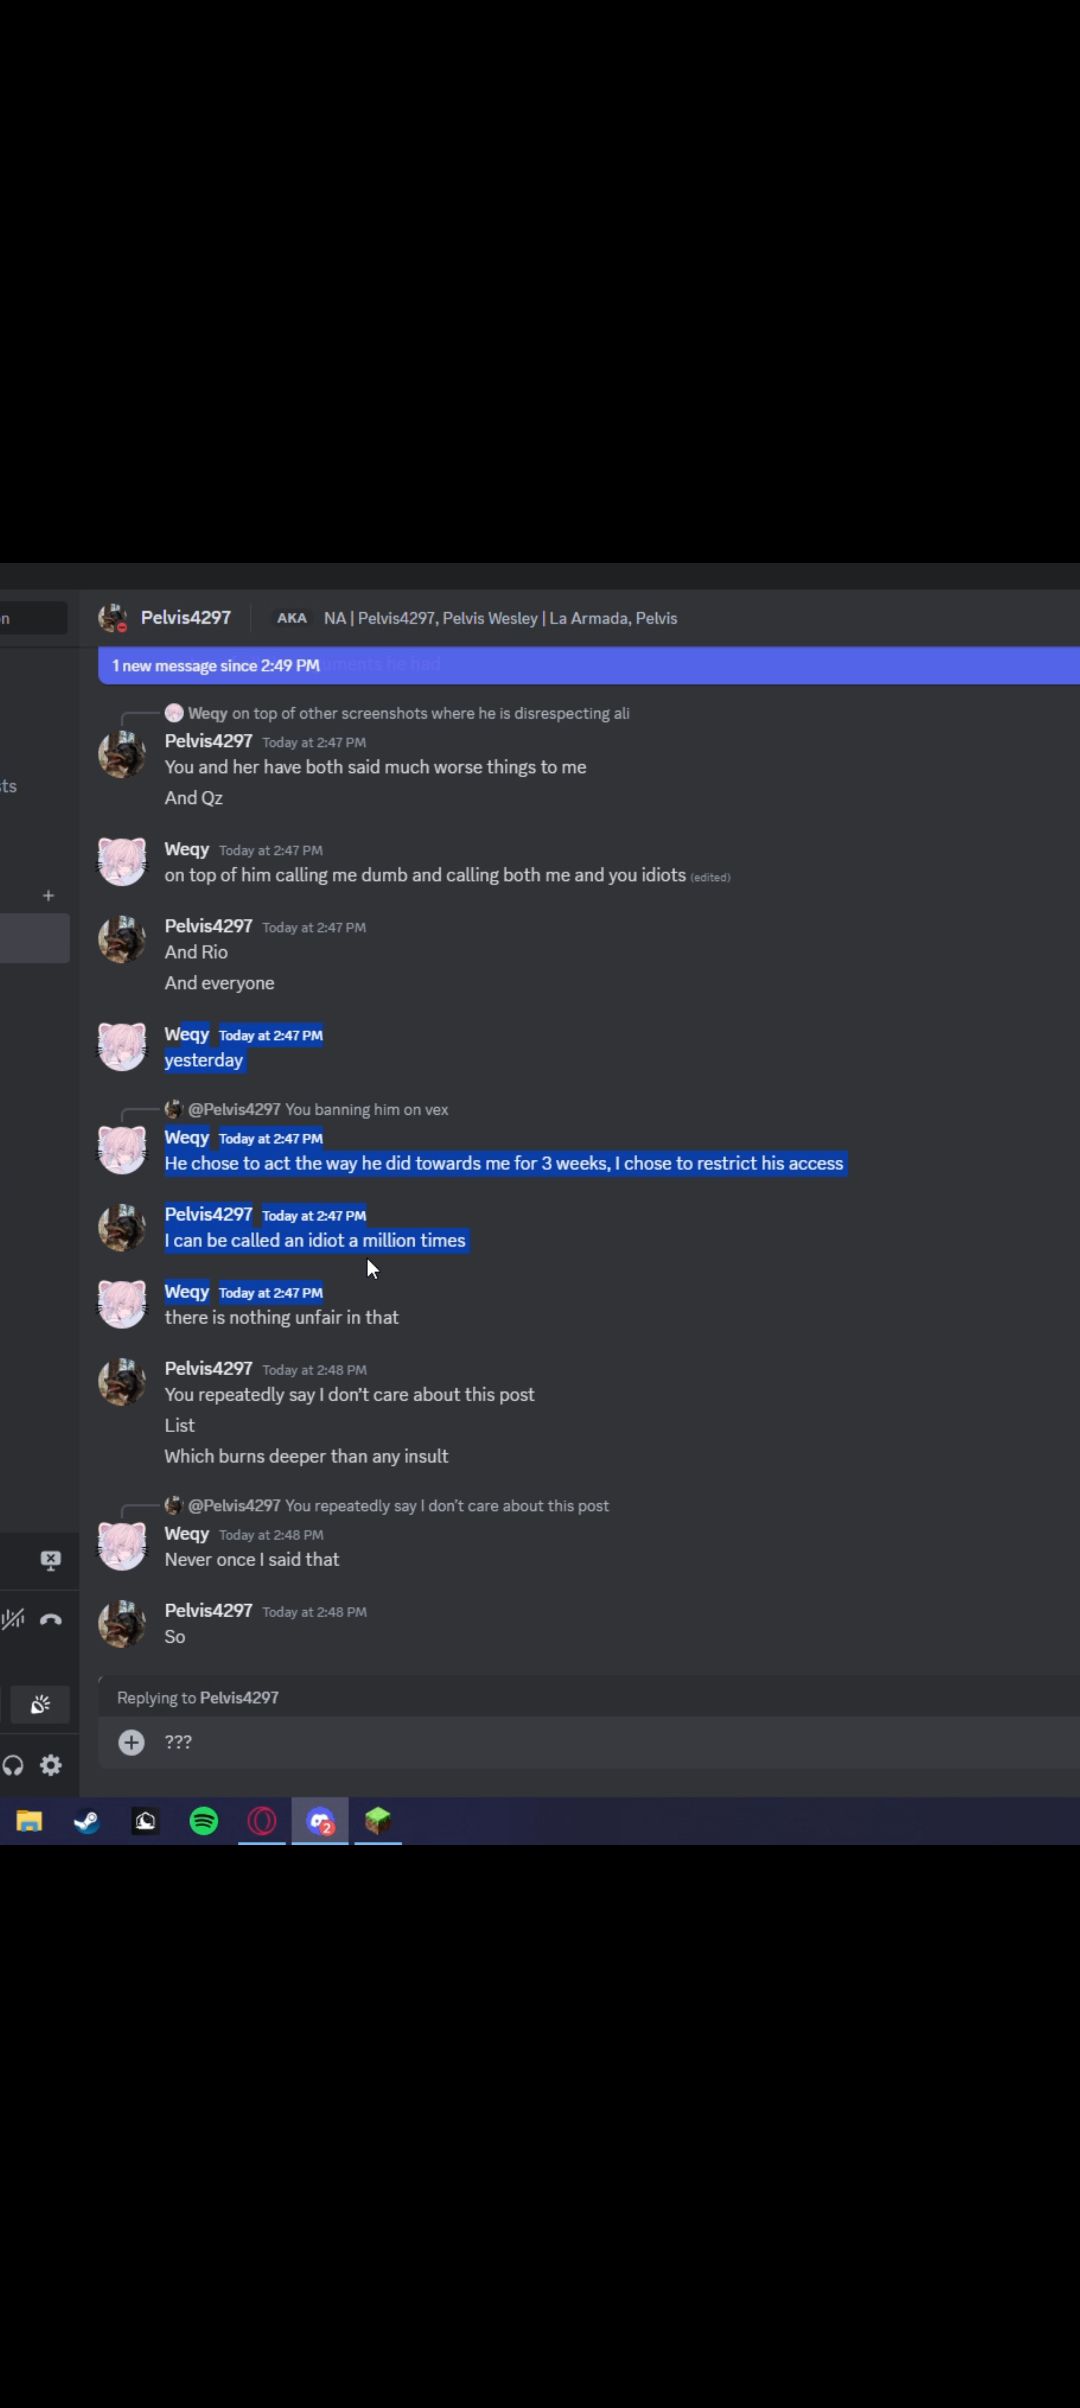
Task: Click the Discord icon in the taskbar
Action: tap(320, 1821)
